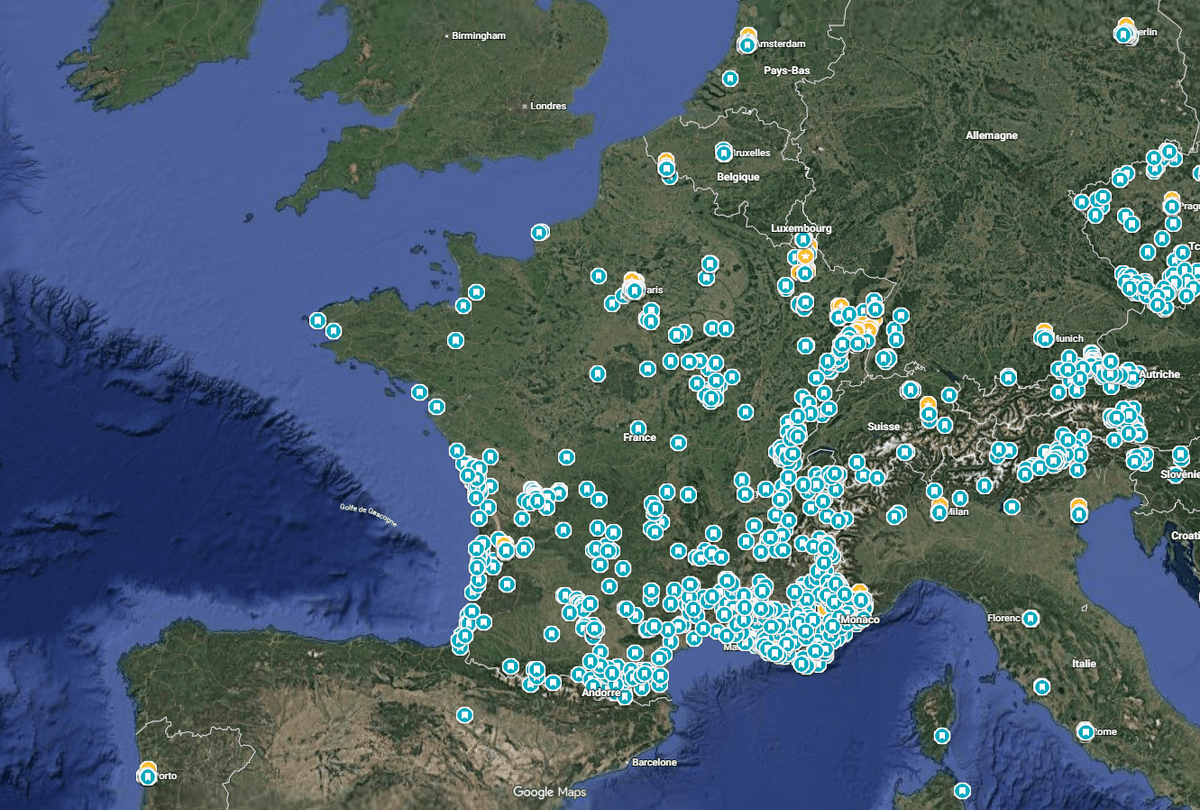Select the marker on the Normandy Channel coast
This screenshot has width=1200, height=810.
pyautogui.click(x=540, y=233)
